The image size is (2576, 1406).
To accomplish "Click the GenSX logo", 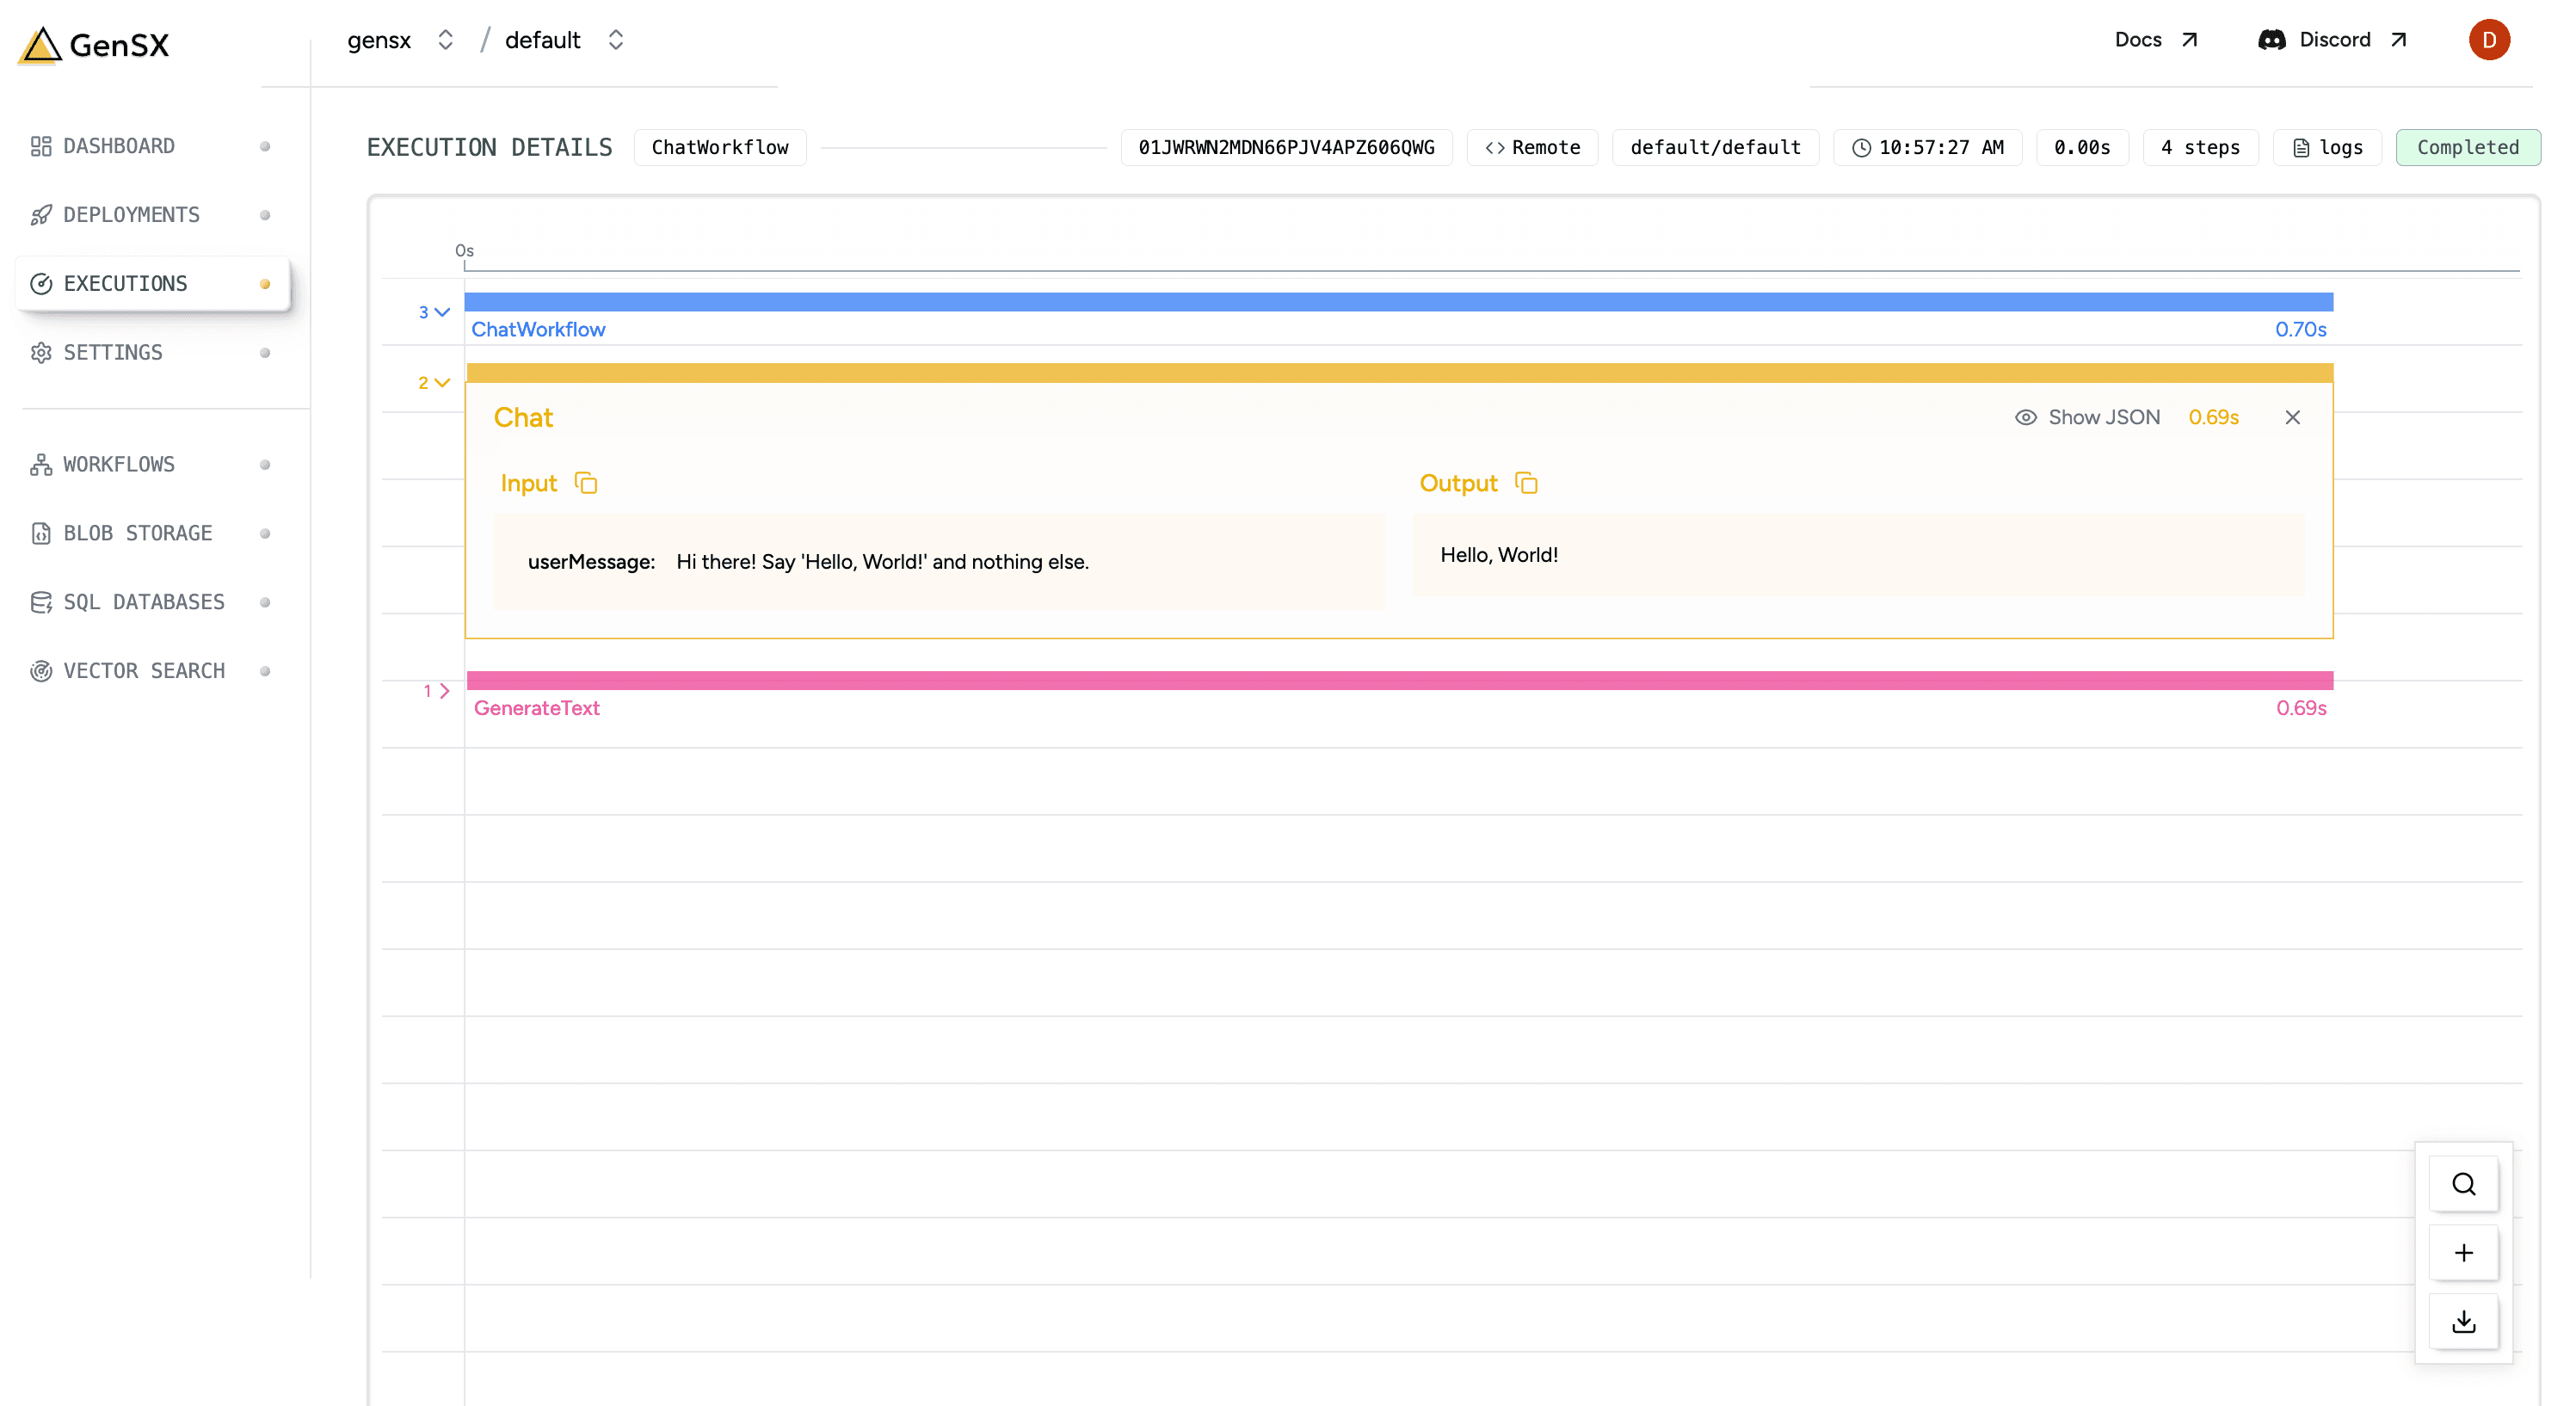I will click(x=95, y=45).
